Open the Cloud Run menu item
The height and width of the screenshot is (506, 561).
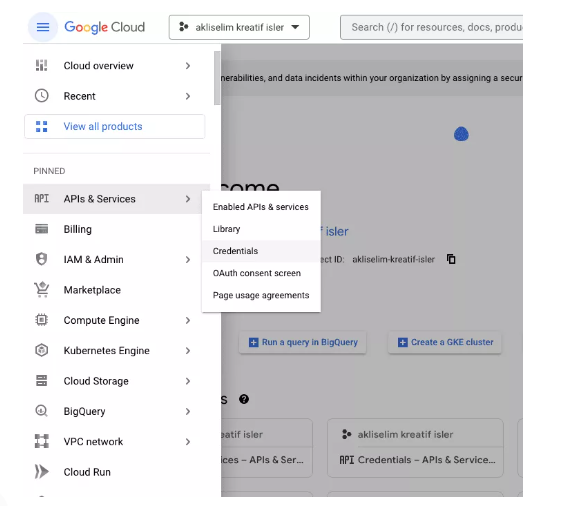[116, 472]
